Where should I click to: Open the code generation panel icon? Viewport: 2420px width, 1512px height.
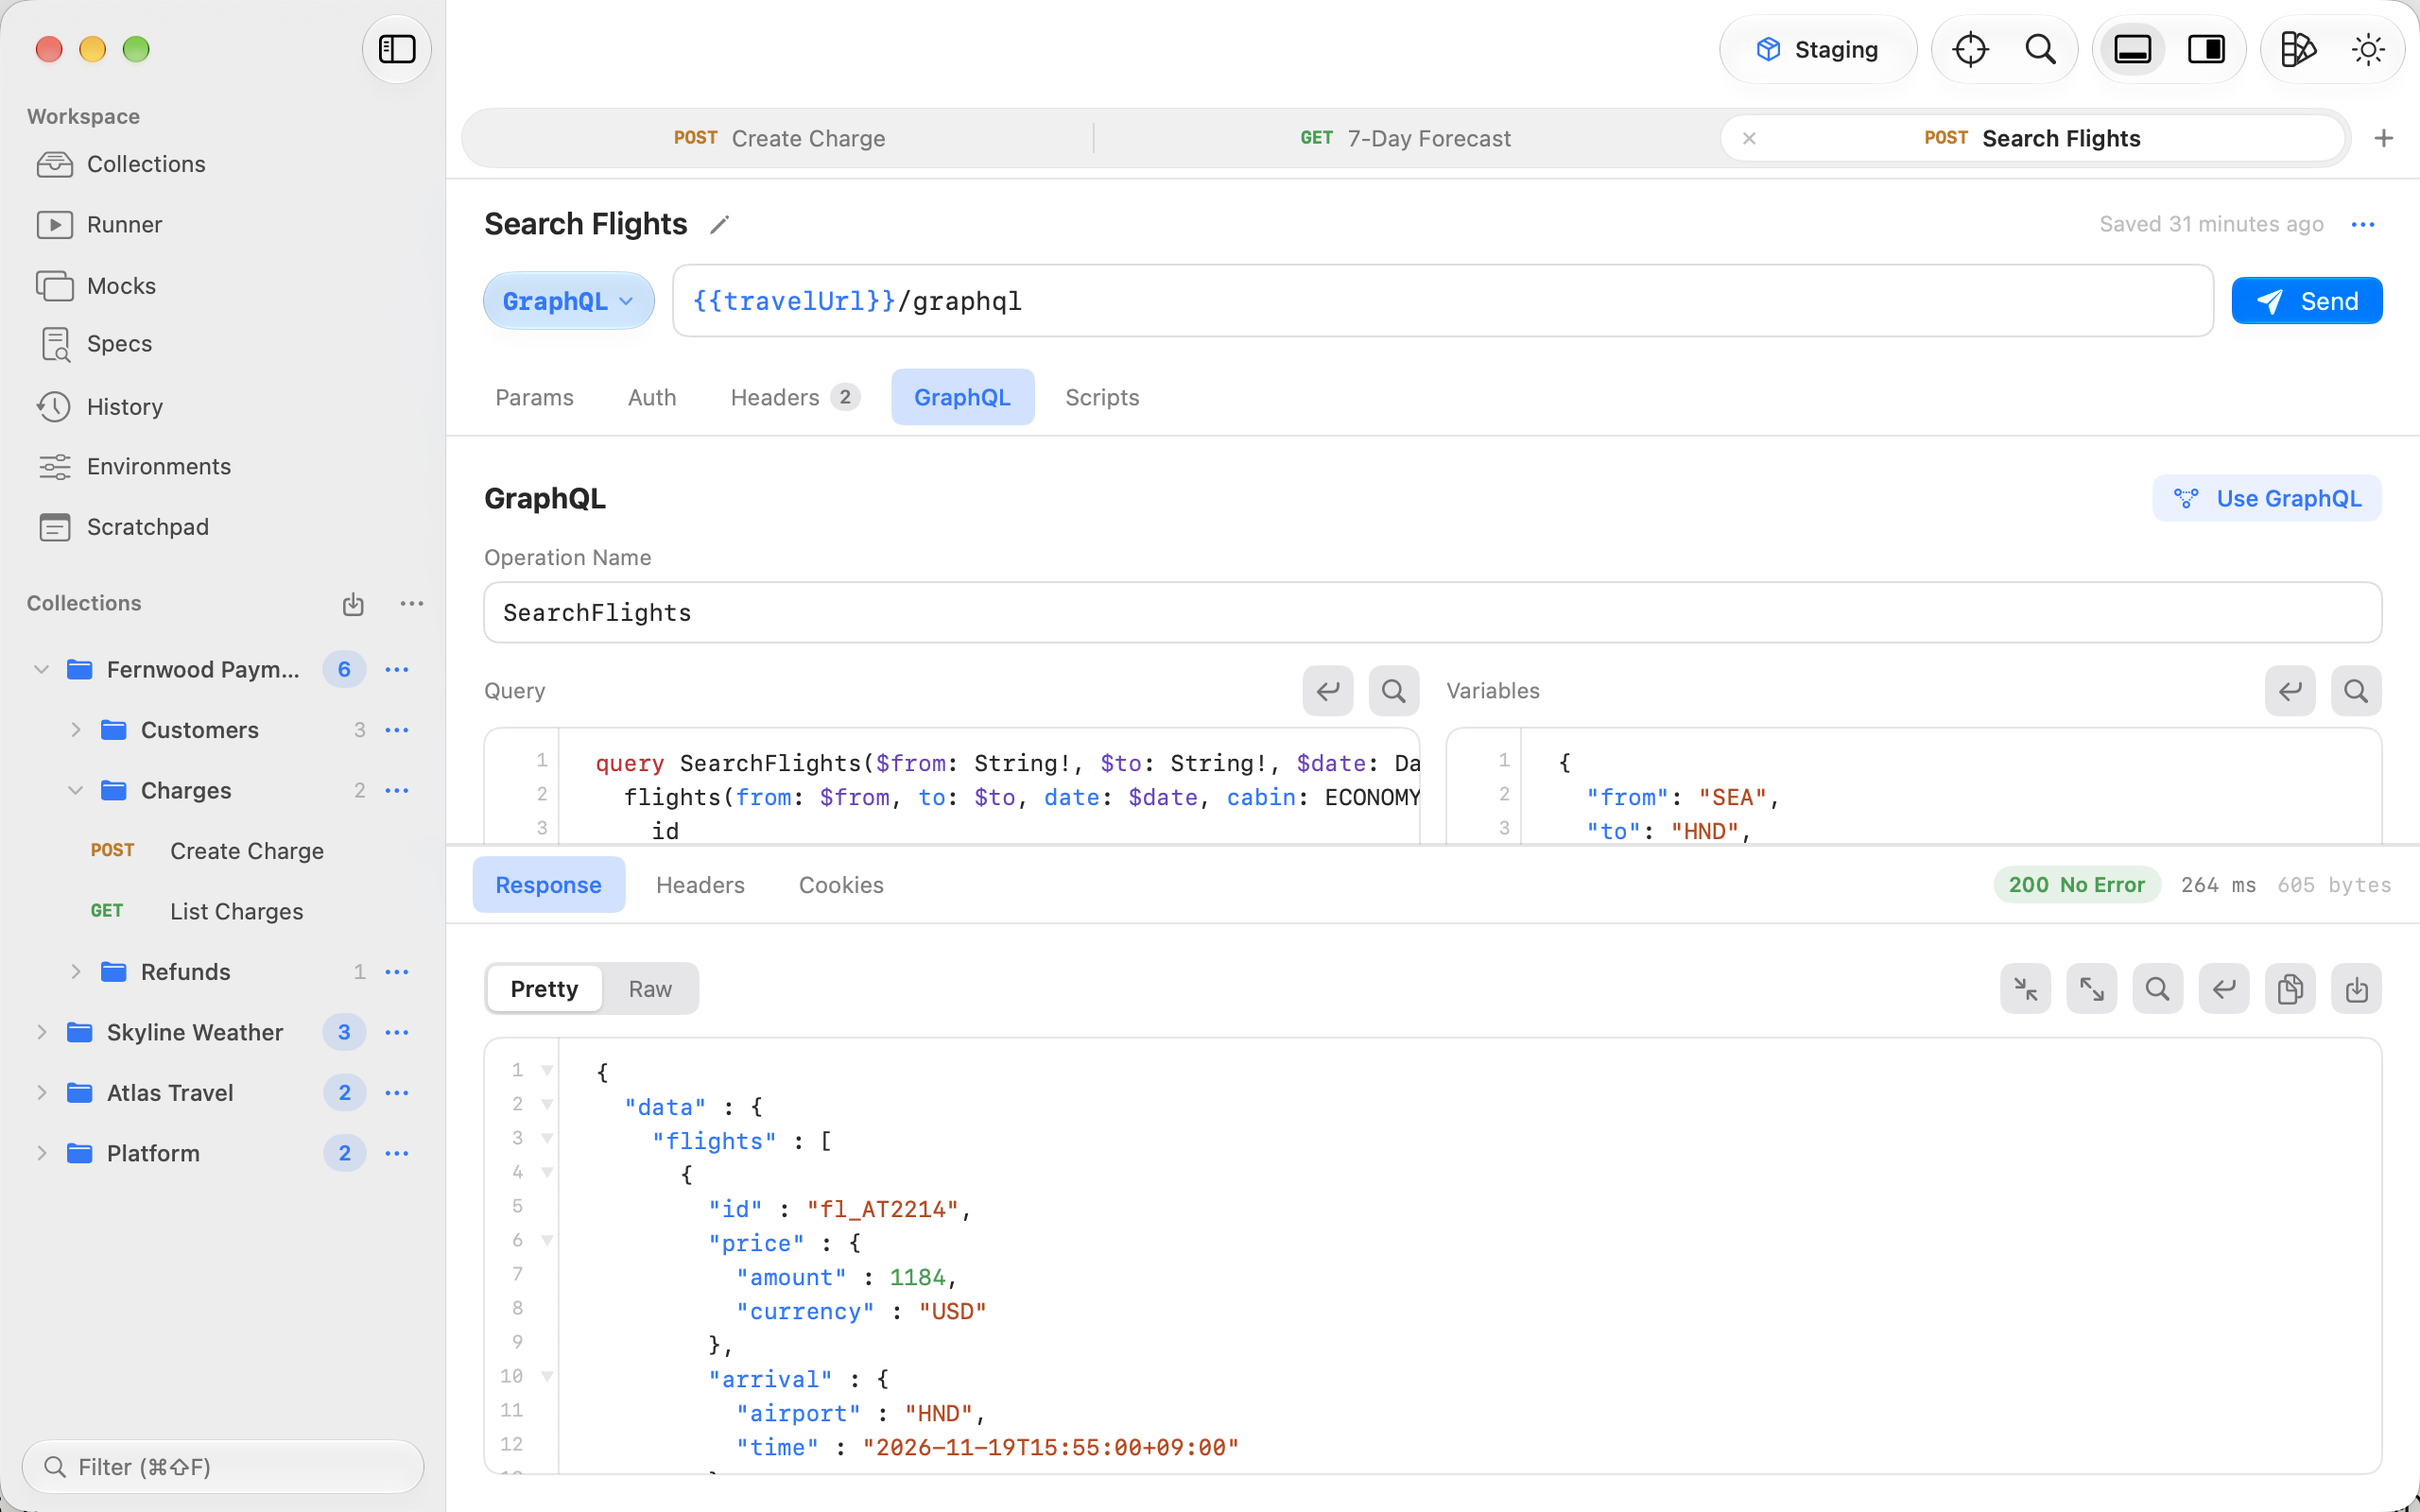(x=2298, y=49)
